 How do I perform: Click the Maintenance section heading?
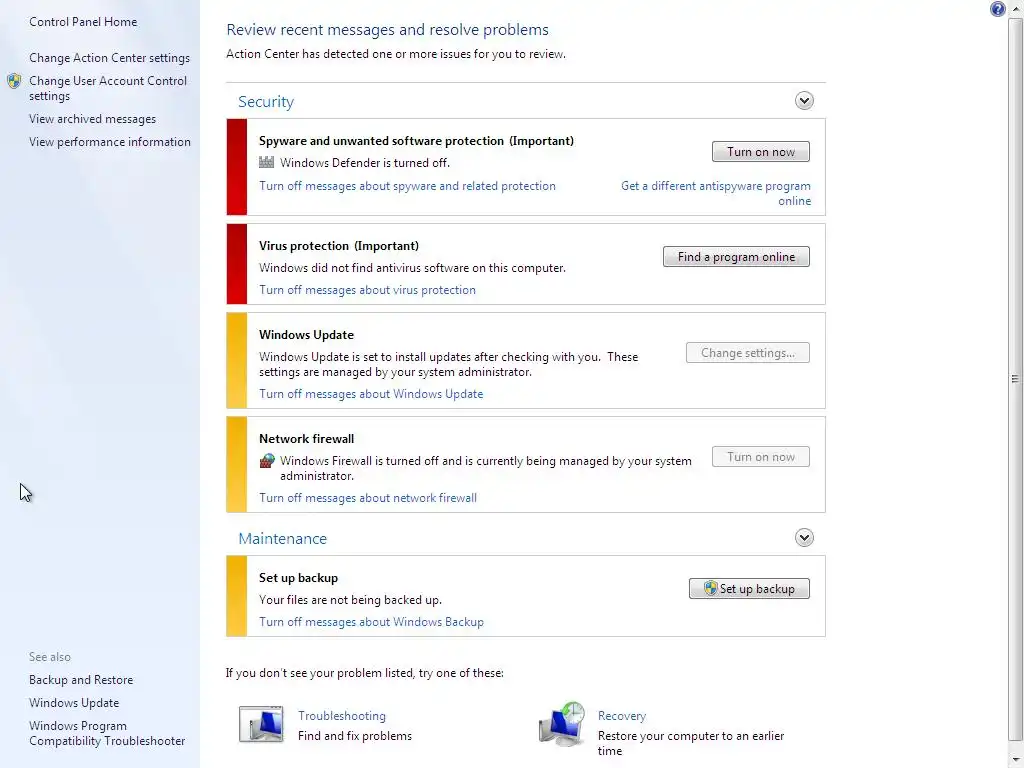[x=282, y=538]
